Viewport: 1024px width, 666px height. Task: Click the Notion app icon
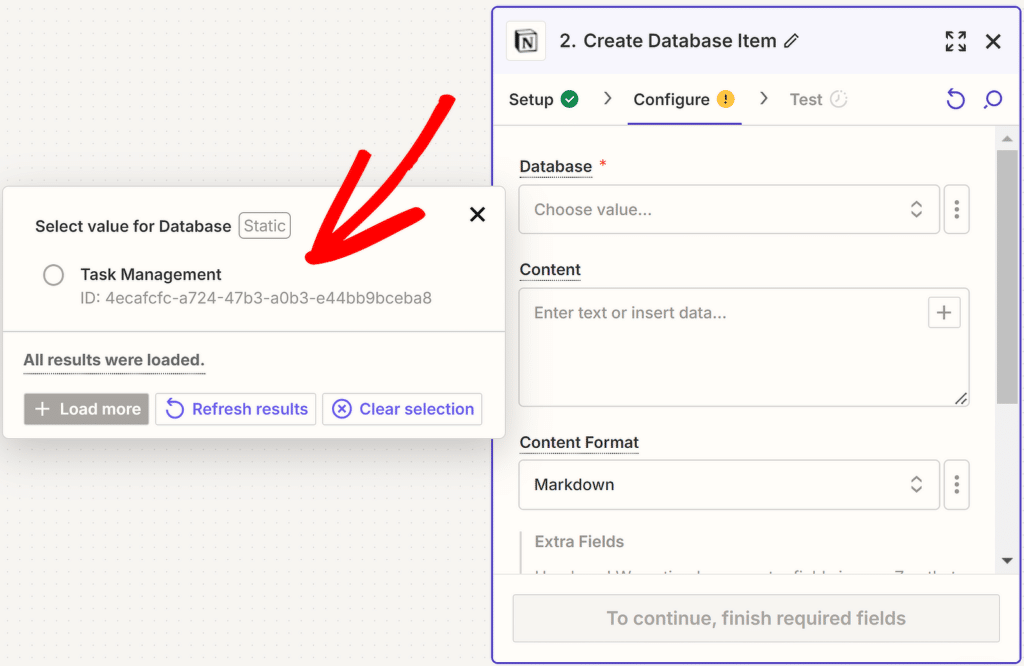[525, 41]
